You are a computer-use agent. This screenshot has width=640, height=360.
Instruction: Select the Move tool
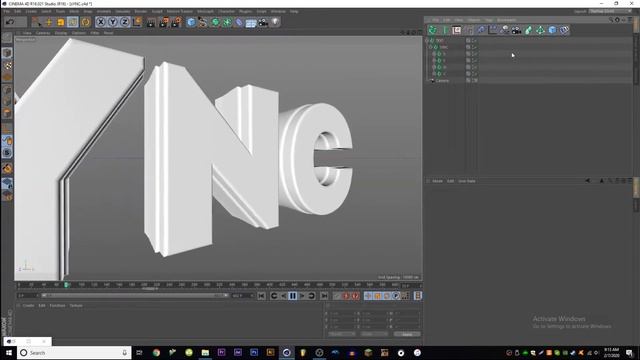49,22
